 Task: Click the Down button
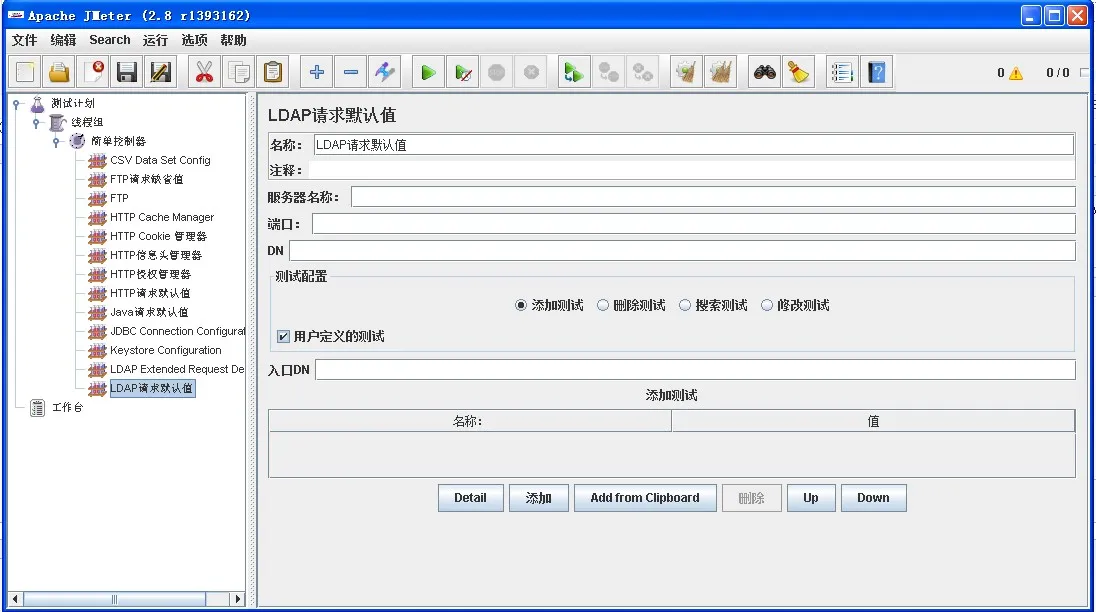tap(874, 498)
